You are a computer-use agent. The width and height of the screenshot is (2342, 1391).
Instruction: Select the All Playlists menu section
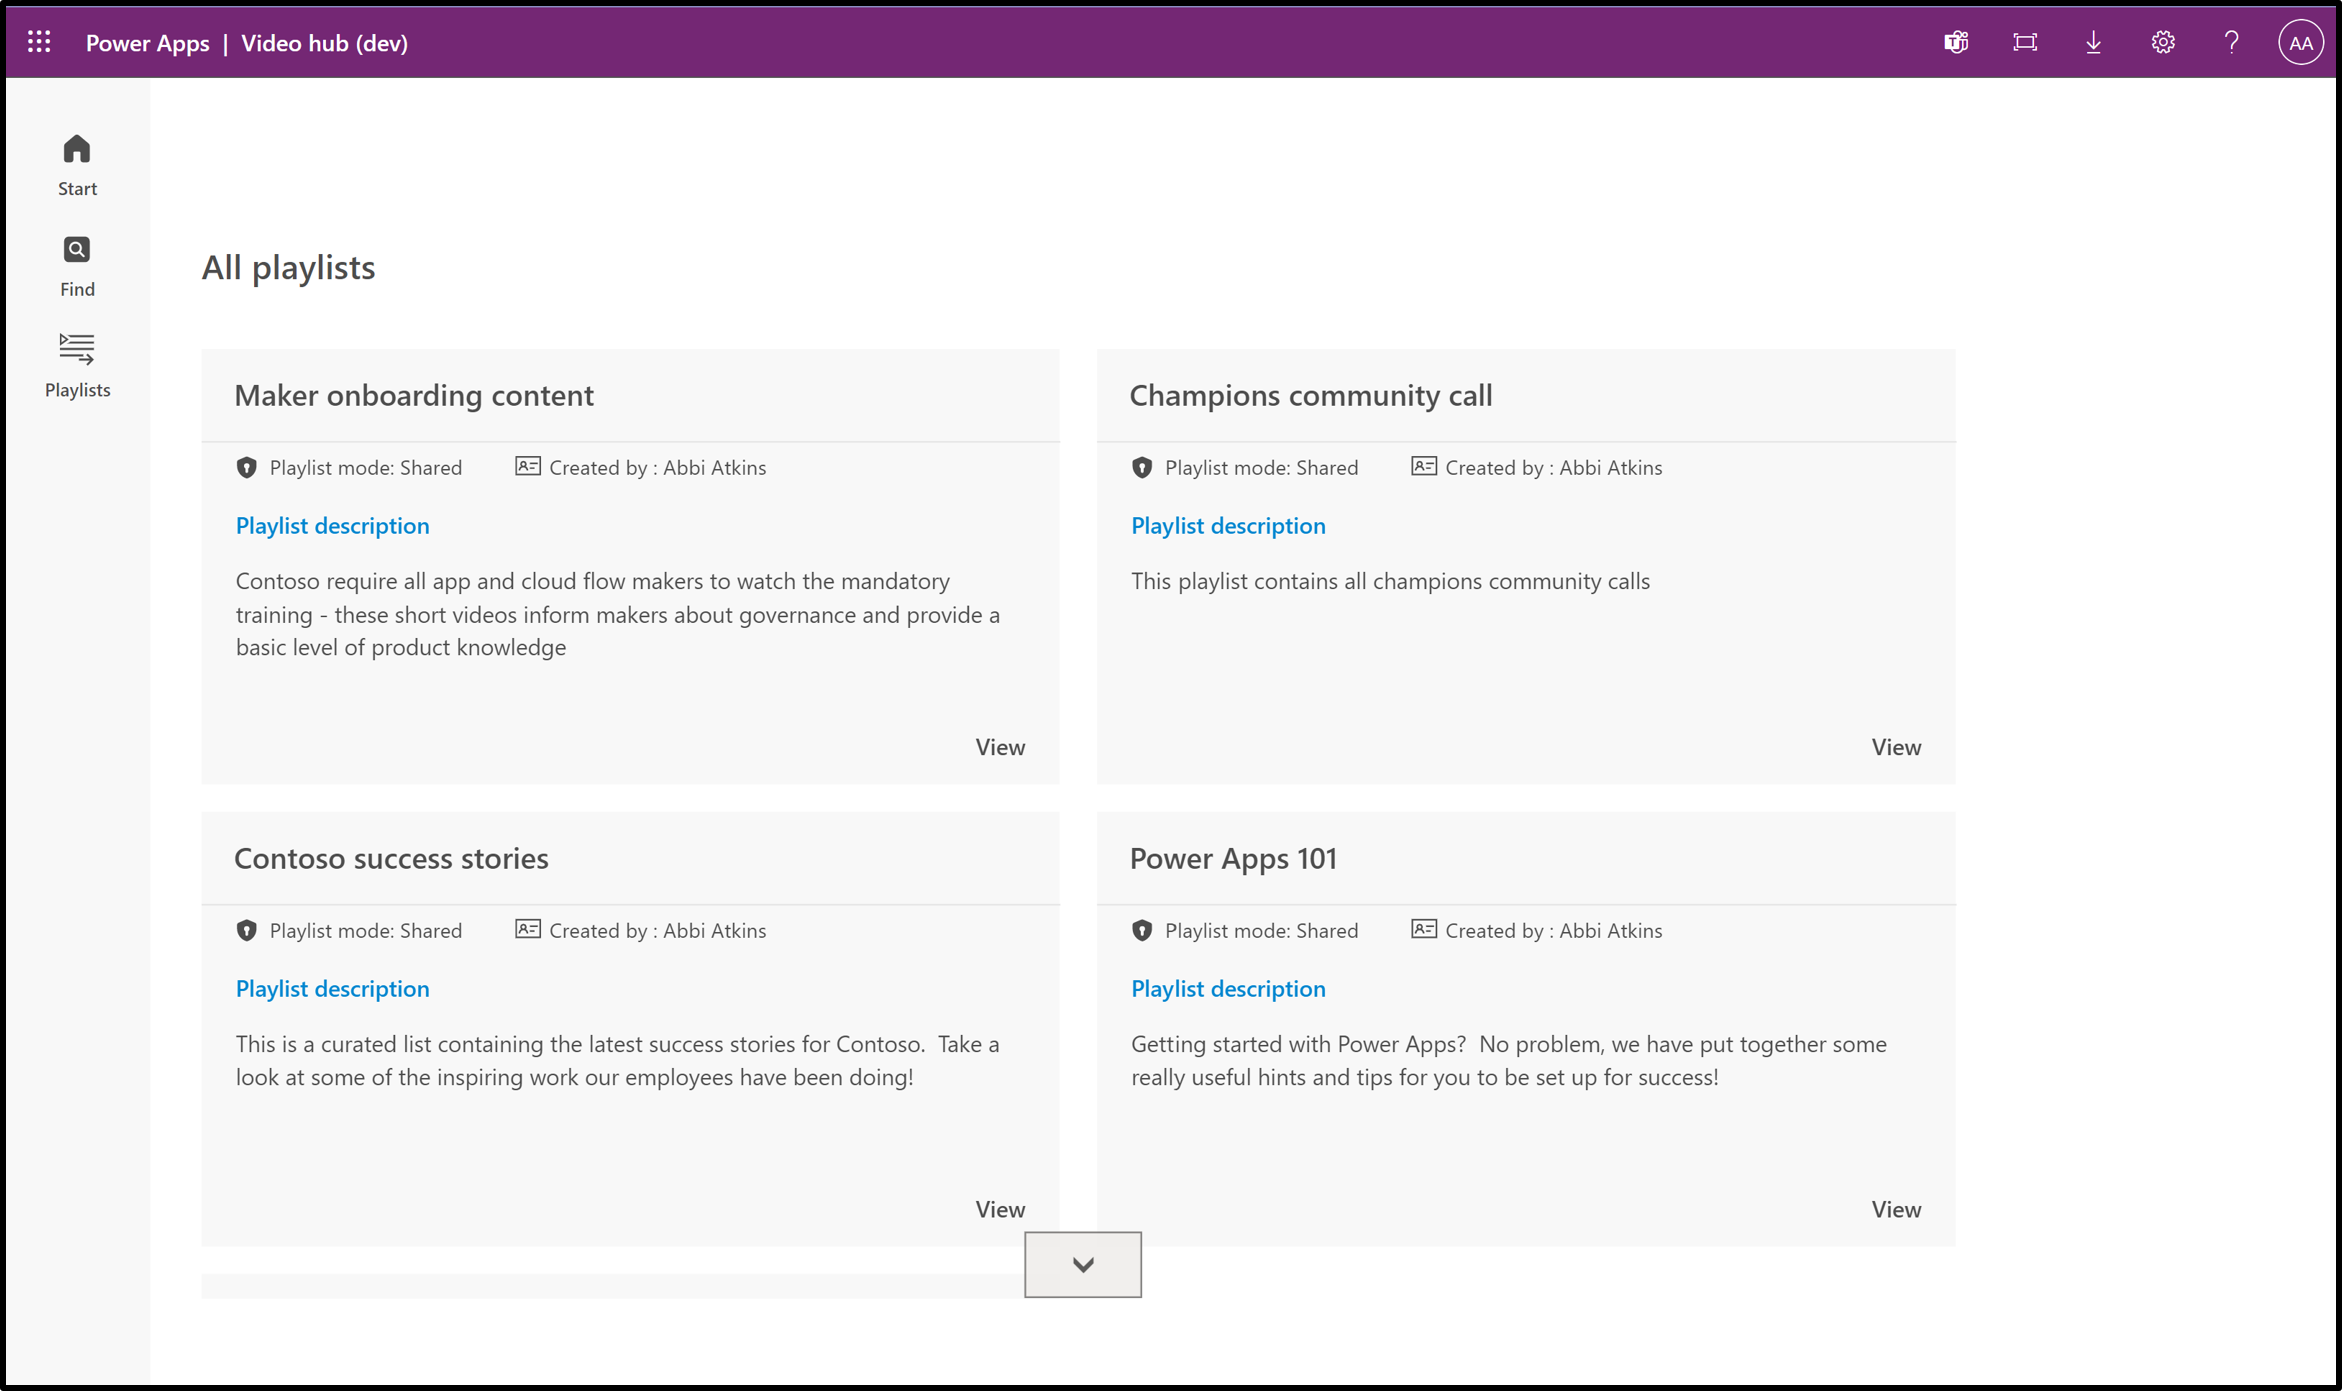[78, 364]
